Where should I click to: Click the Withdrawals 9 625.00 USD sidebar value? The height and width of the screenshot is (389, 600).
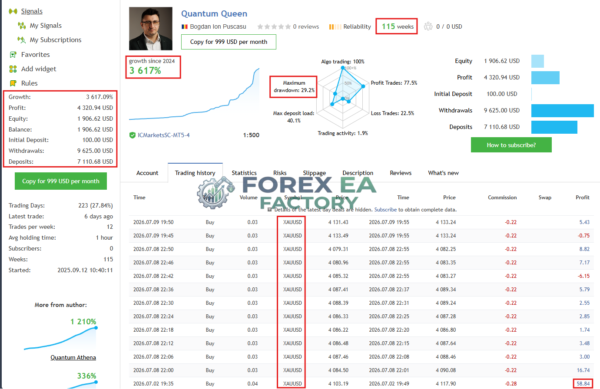click(x=95, y=151)
